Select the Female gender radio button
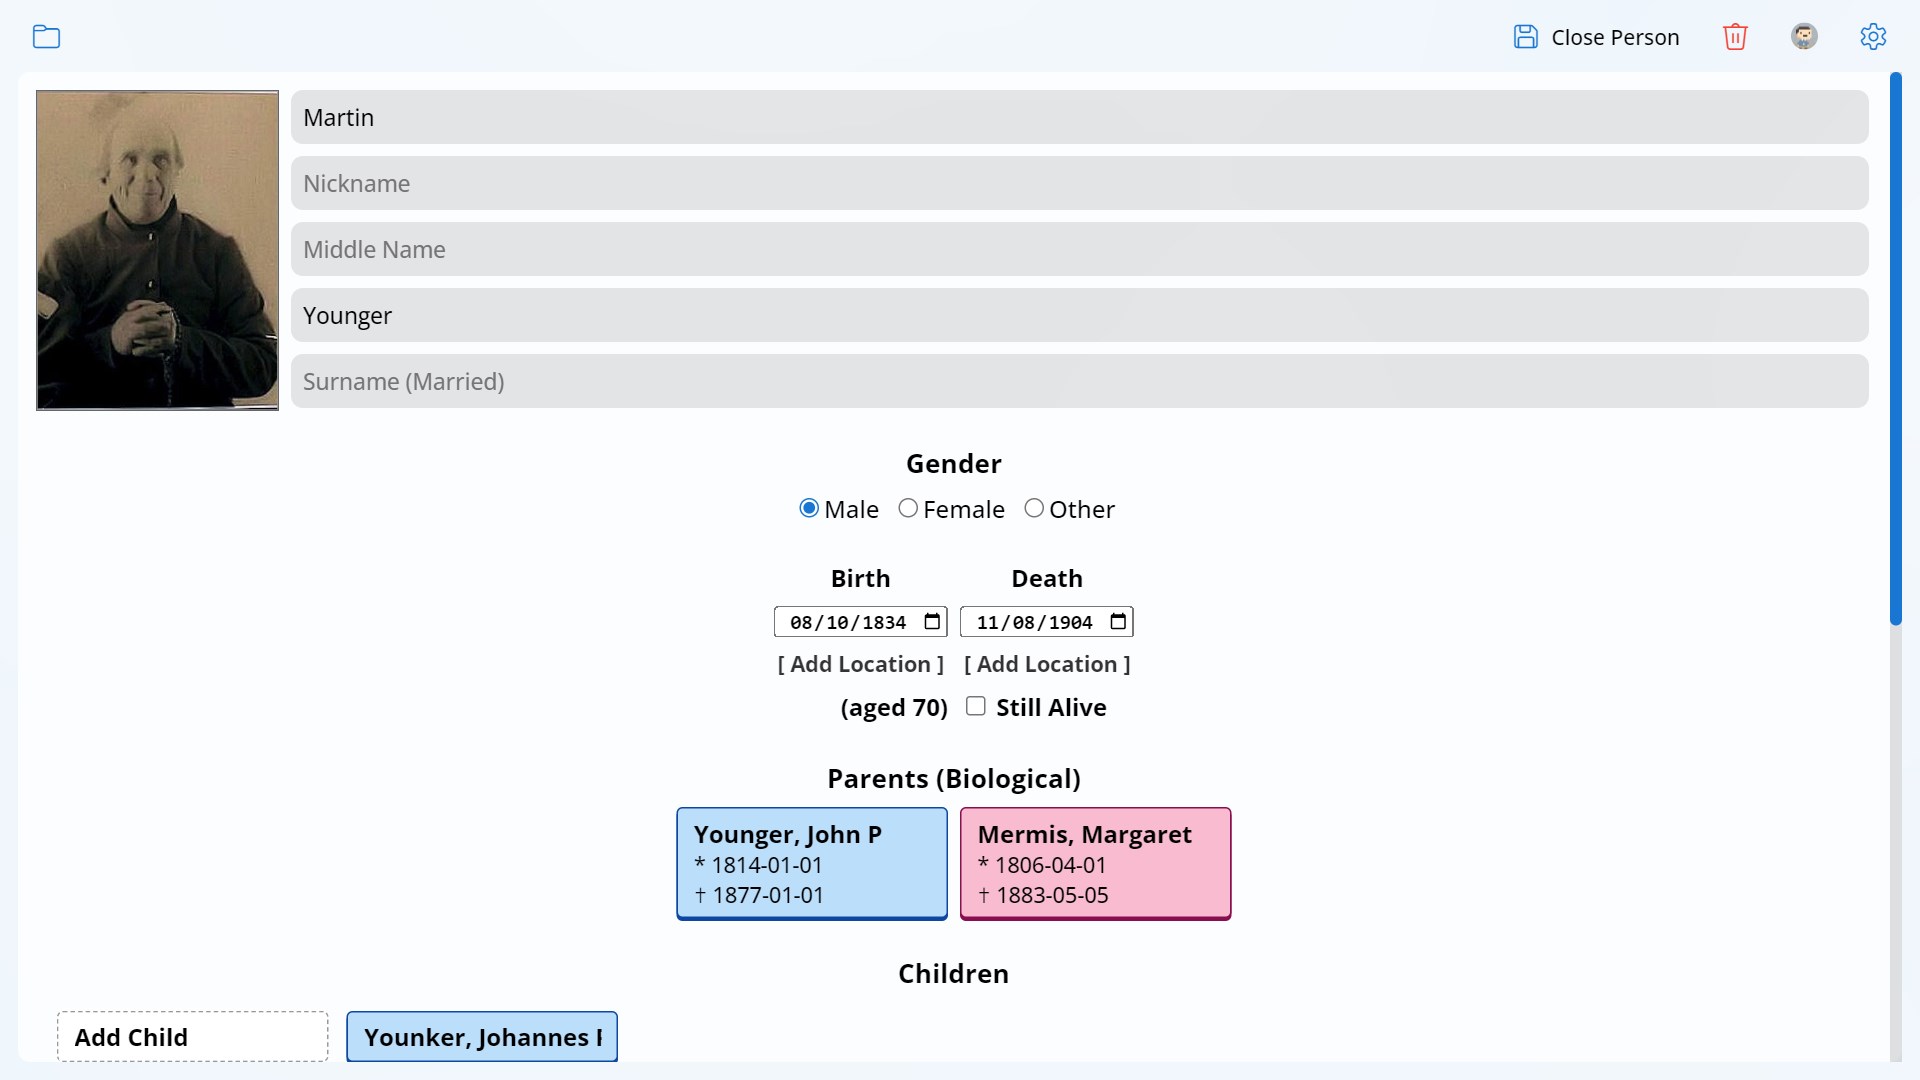Image resolution: width=1920 pixels, height=1080 pixels. (x=909, y=508)
